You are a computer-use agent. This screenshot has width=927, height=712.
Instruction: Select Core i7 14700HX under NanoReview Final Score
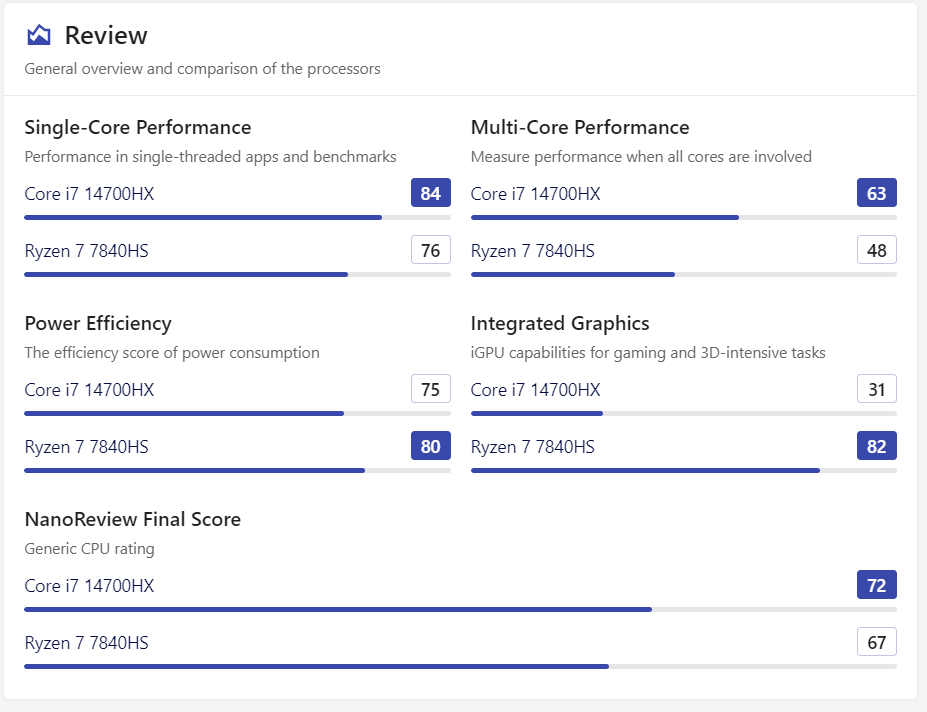point(89,586)
